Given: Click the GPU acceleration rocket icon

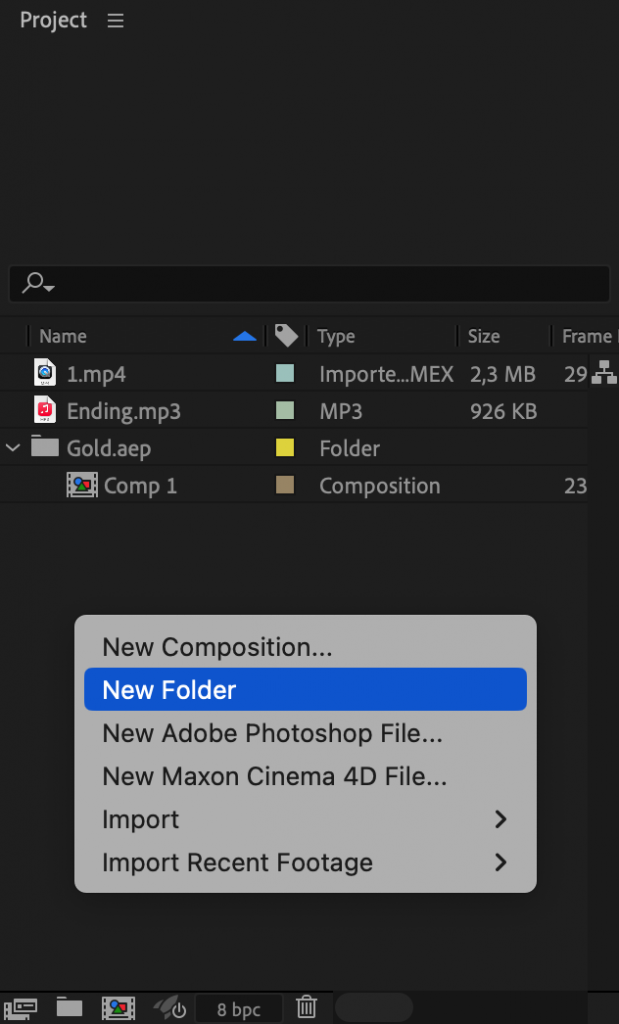Looking at the screenshot, I should [165, 1008].
